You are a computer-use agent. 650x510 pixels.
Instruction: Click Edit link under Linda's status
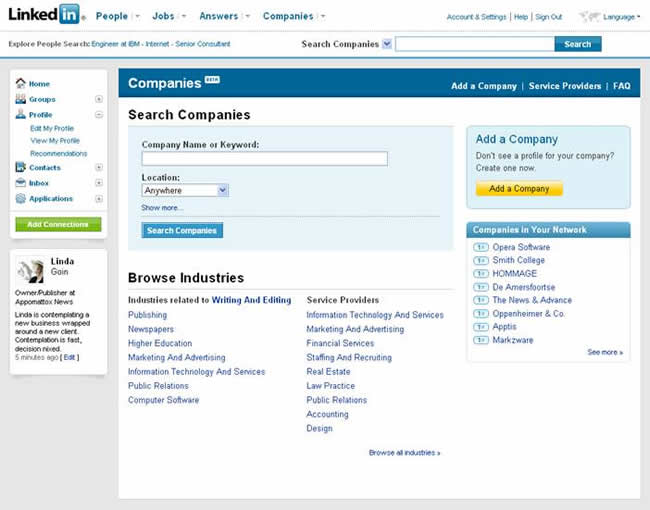[x=69, y=357]
